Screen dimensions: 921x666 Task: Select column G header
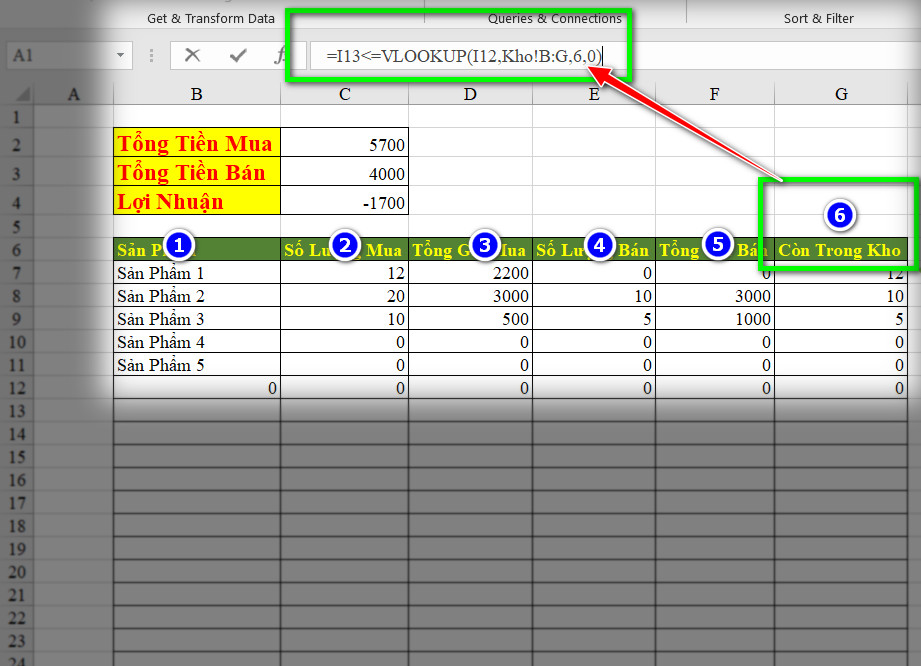pos(841,94)
